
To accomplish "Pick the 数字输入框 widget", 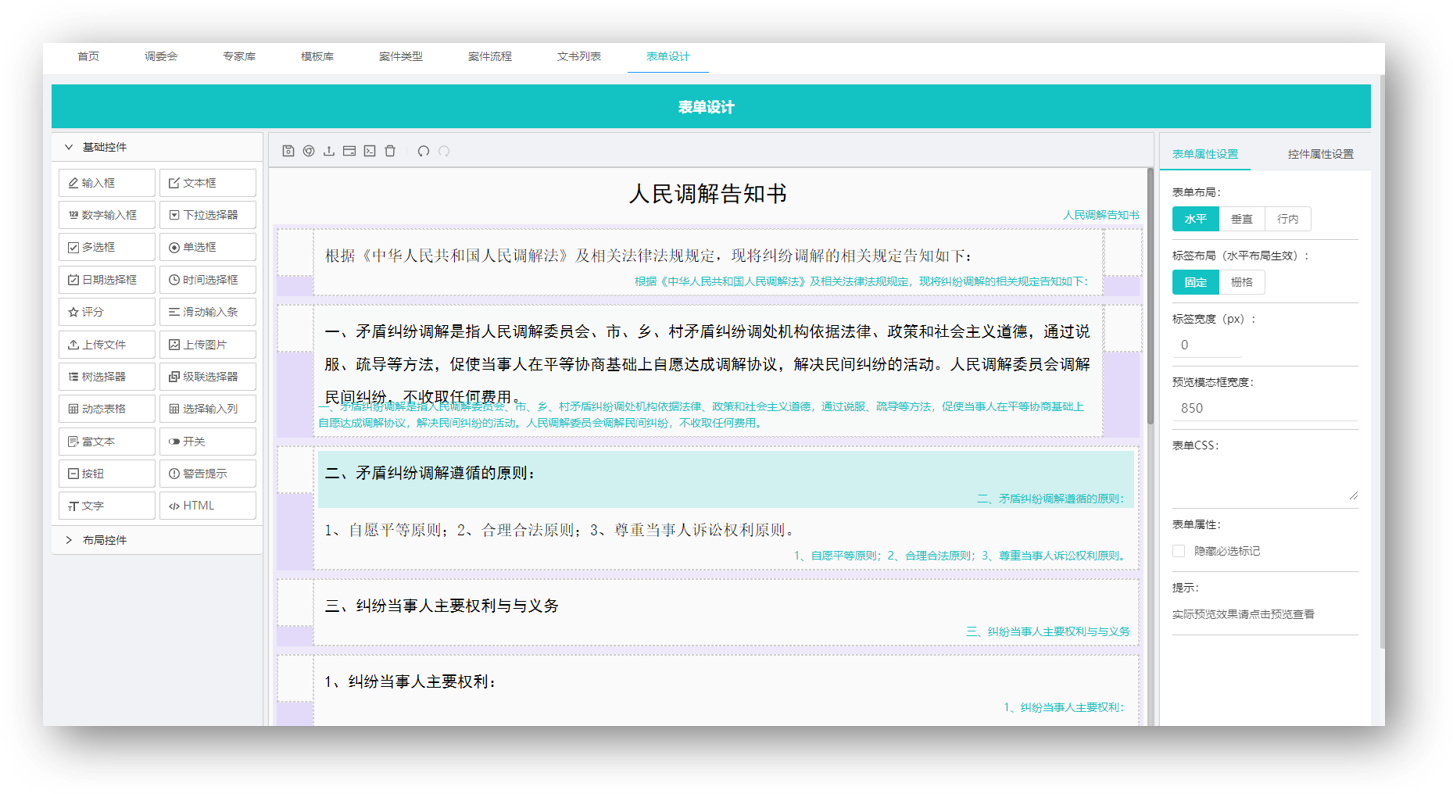I will tap(107, 215).
